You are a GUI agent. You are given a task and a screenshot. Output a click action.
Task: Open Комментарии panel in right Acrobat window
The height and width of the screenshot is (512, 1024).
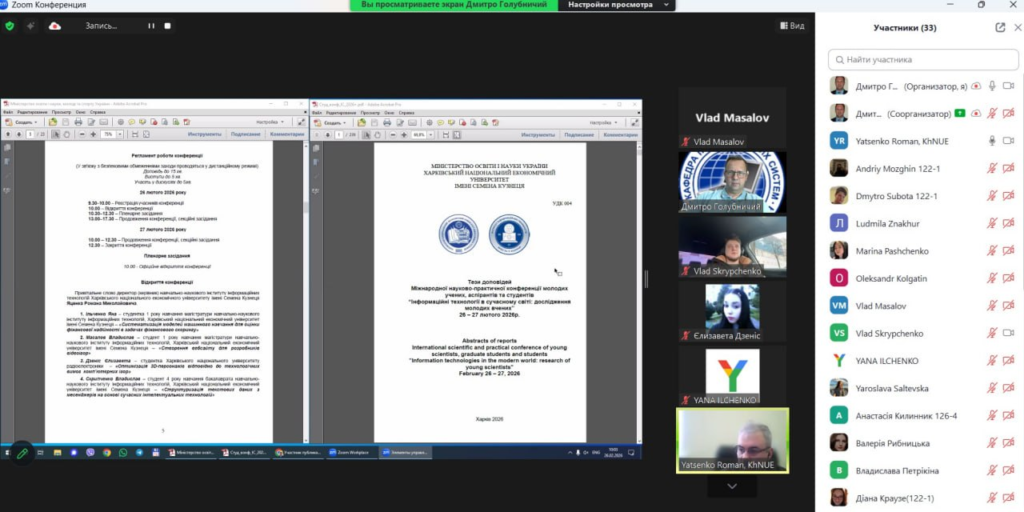pyautogui.click(x=619, y=133)
